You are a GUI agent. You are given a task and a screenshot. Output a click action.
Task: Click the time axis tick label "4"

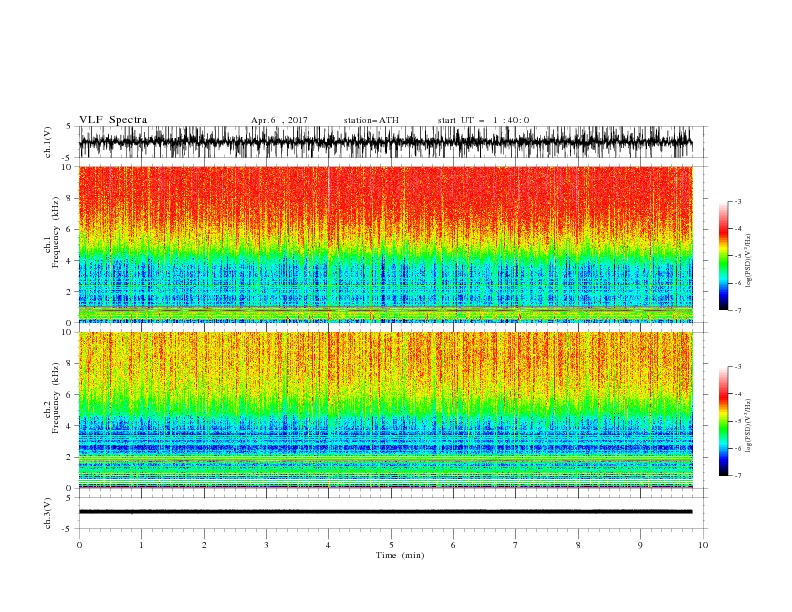point(328,545)
